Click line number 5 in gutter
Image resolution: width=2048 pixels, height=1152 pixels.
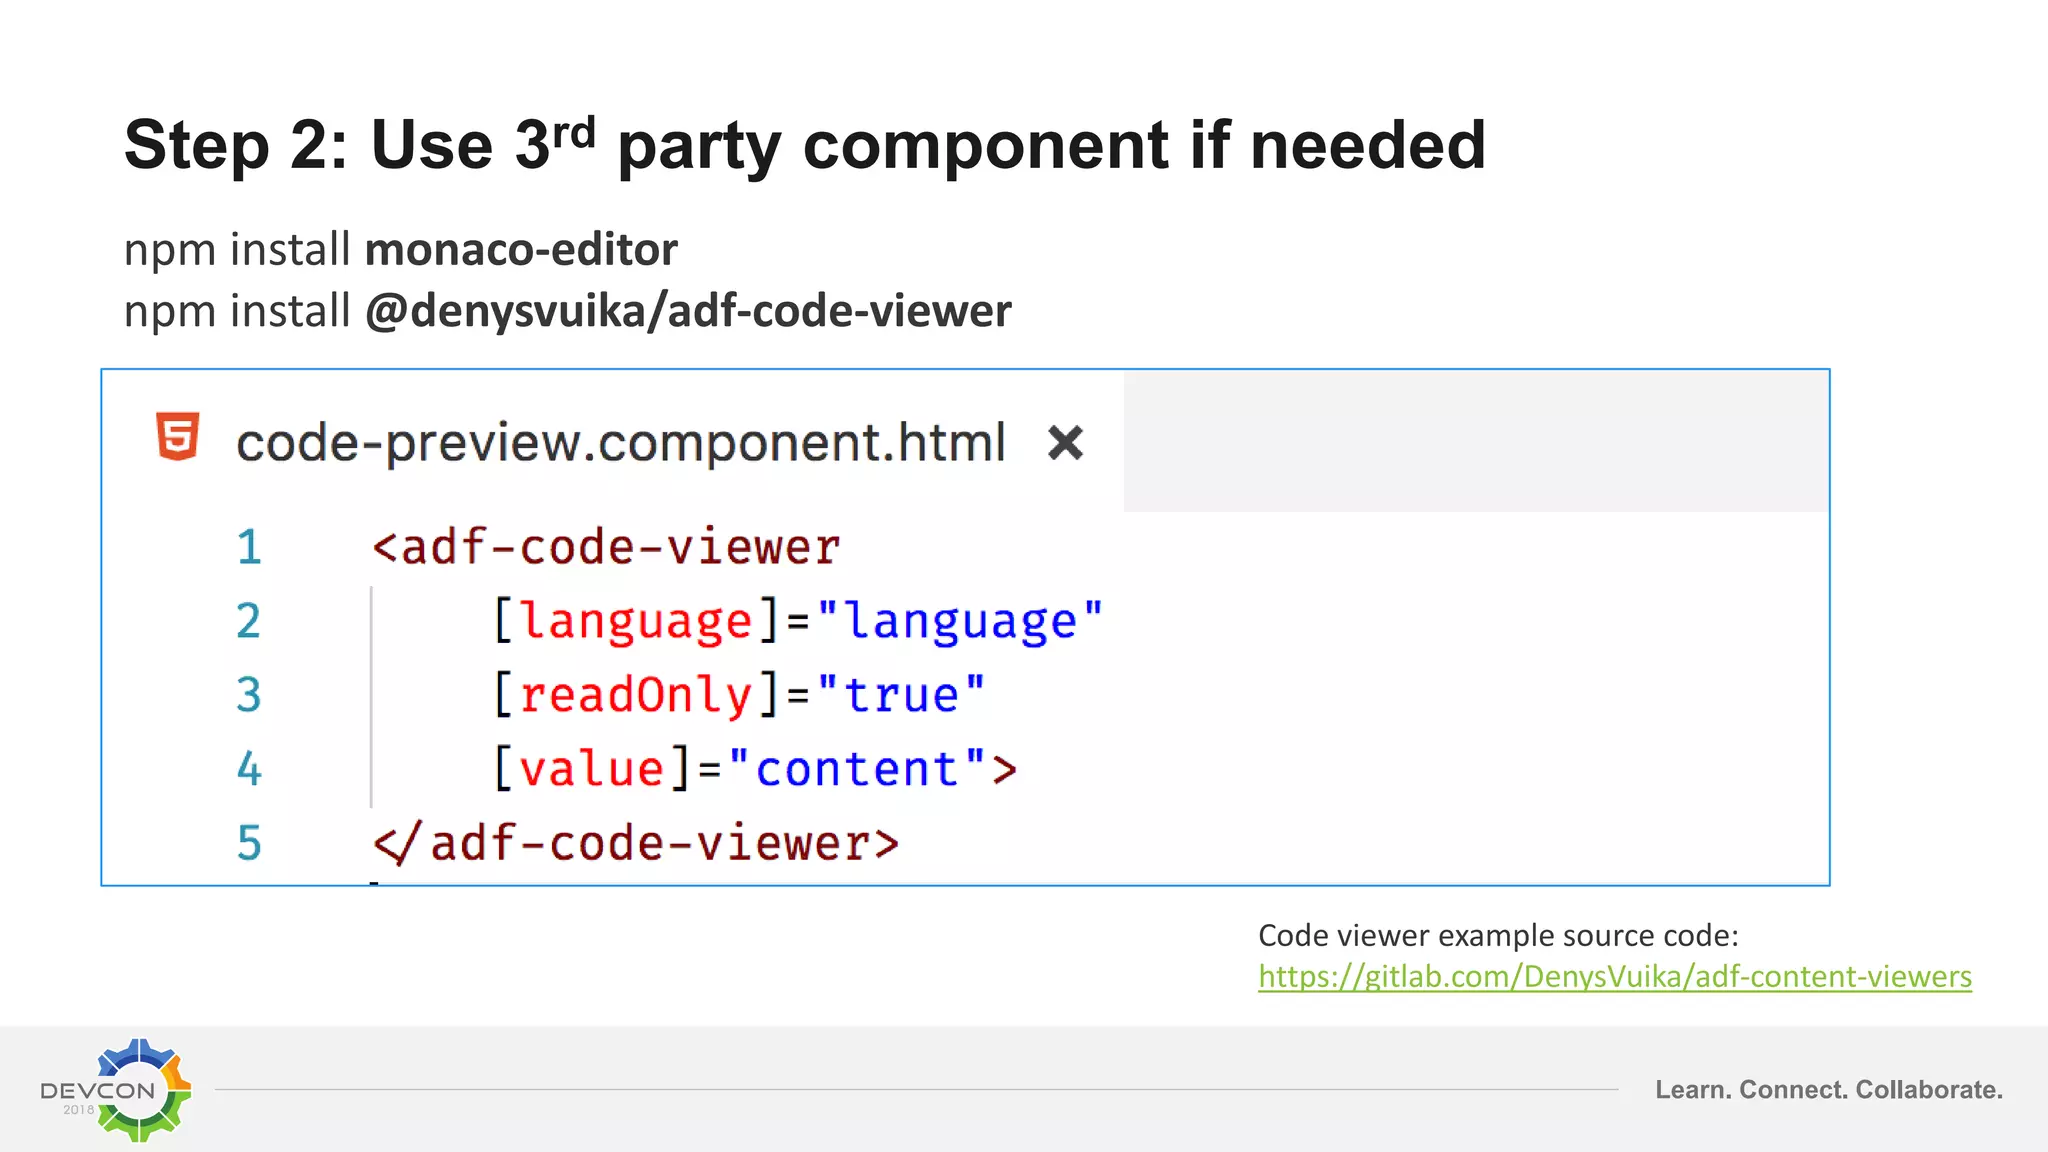tap(249, 843)
